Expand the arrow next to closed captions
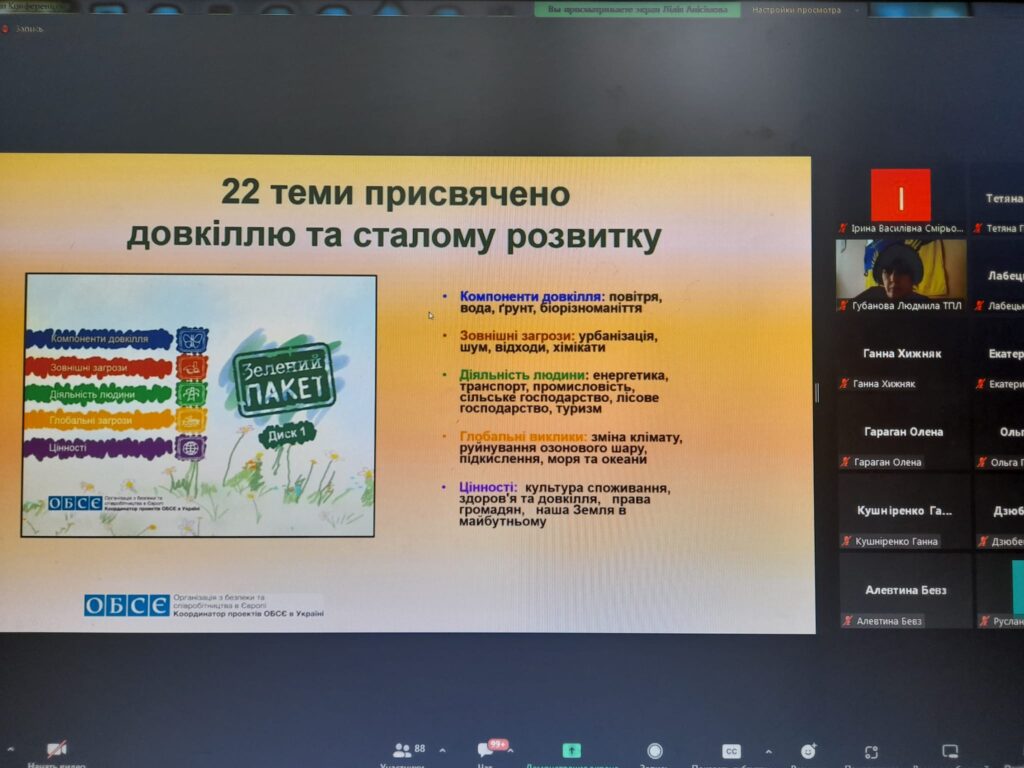This screenshot has width=1024, height=768. tap(768, 750)
